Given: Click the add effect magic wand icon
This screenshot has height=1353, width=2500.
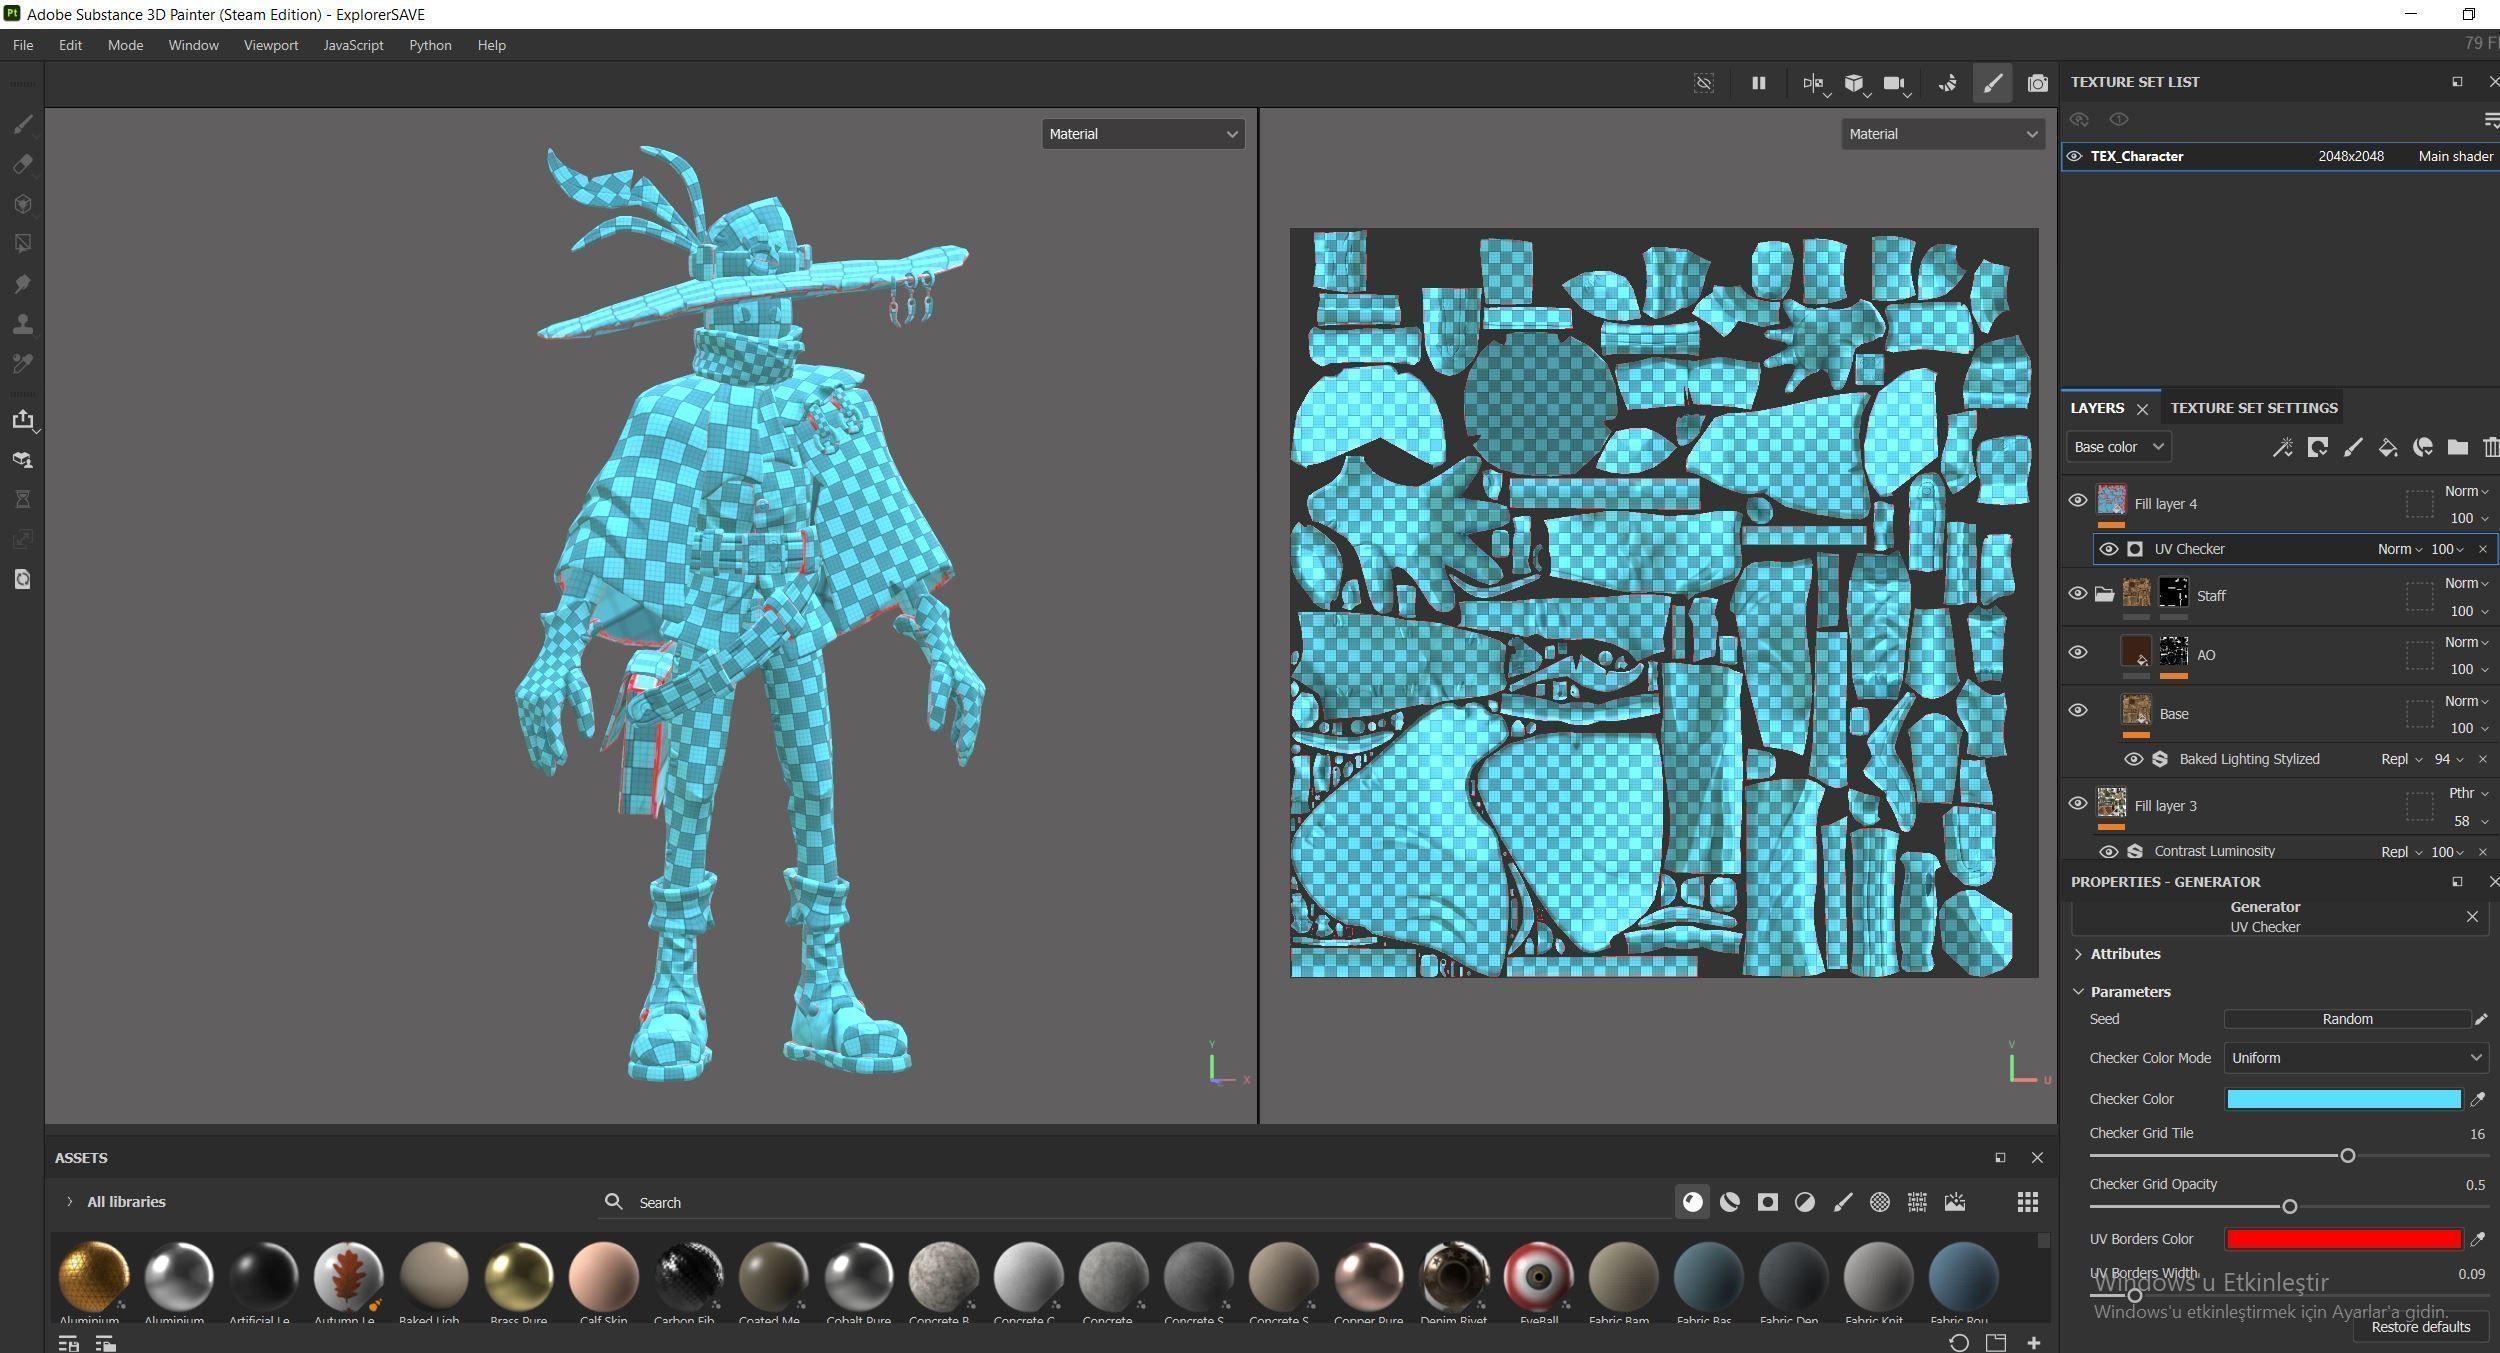Looking at the screenshot, I should (2282, 447).
